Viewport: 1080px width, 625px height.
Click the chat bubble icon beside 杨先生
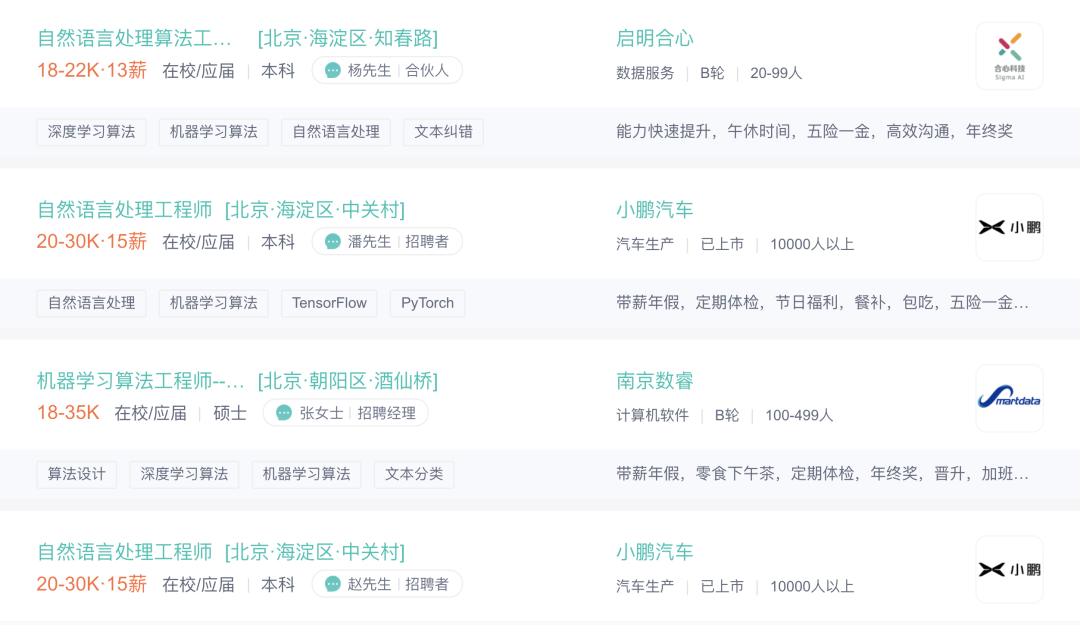333,71
